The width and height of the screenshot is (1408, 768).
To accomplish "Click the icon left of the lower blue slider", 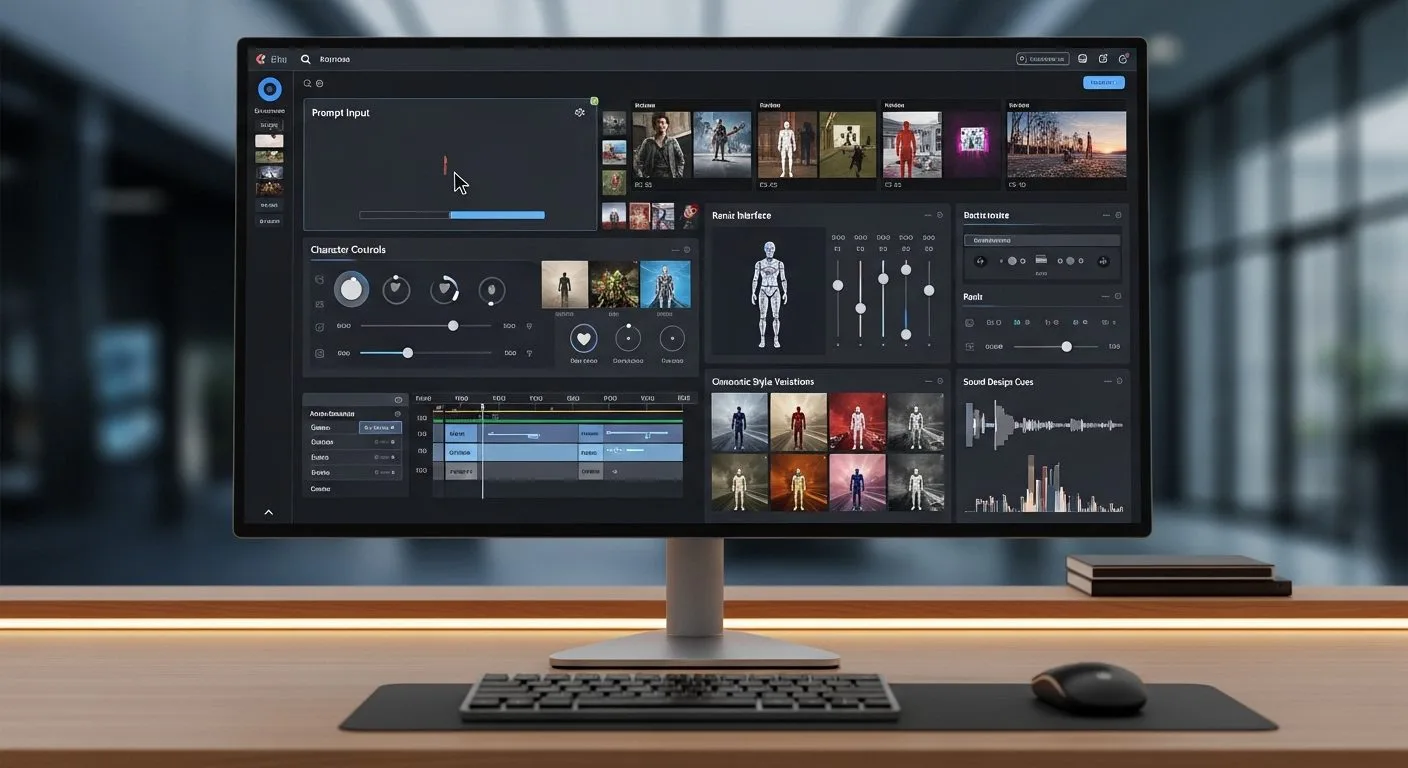I will tap(320, 353).
